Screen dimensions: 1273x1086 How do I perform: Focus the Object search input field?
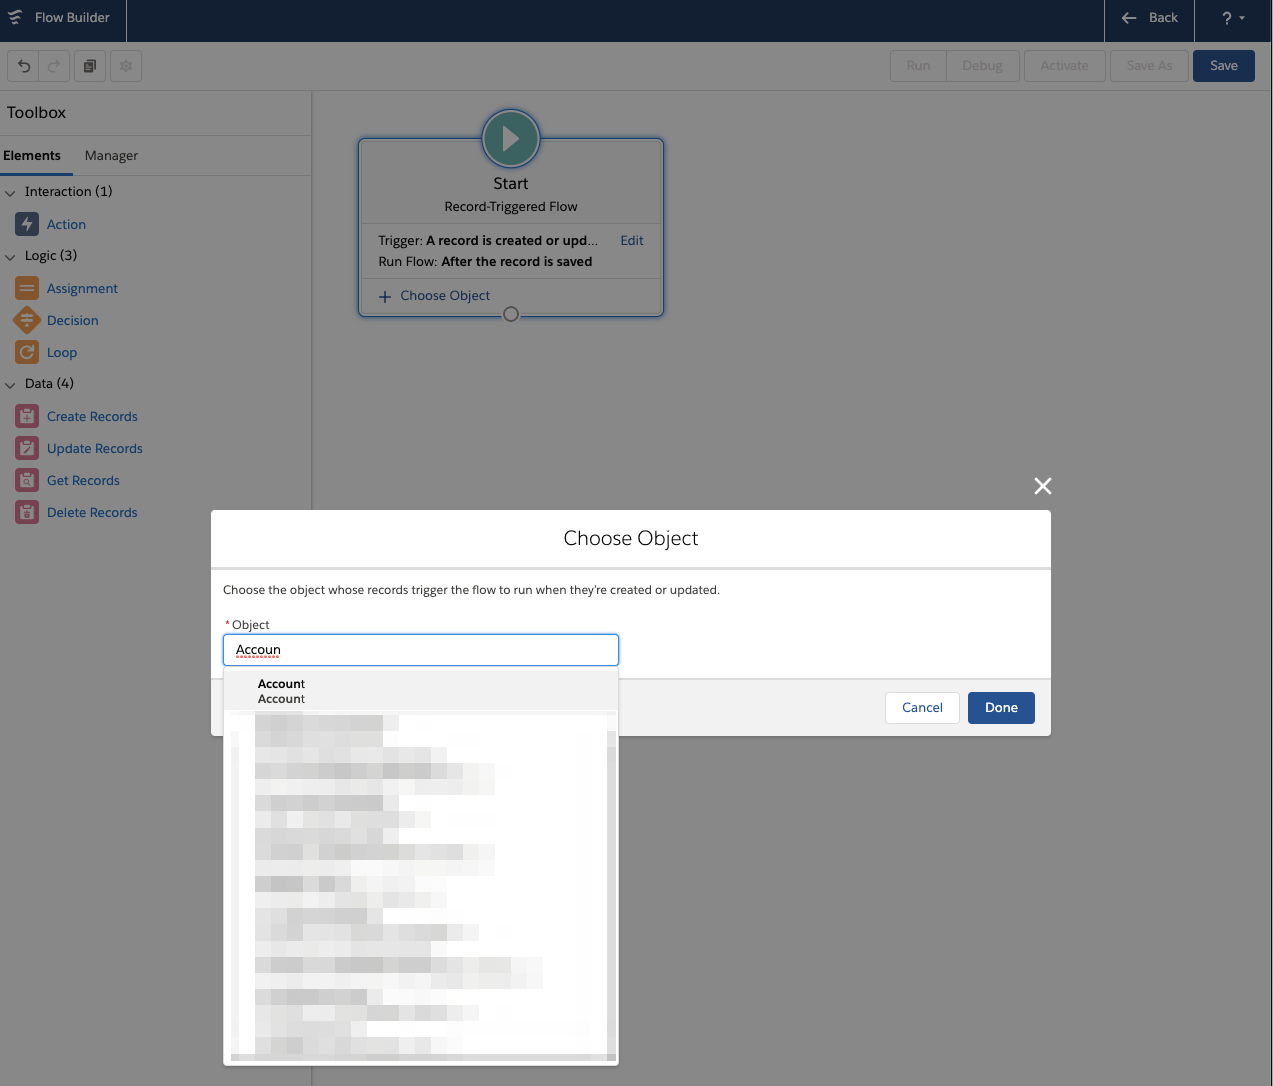coord(421,650)
